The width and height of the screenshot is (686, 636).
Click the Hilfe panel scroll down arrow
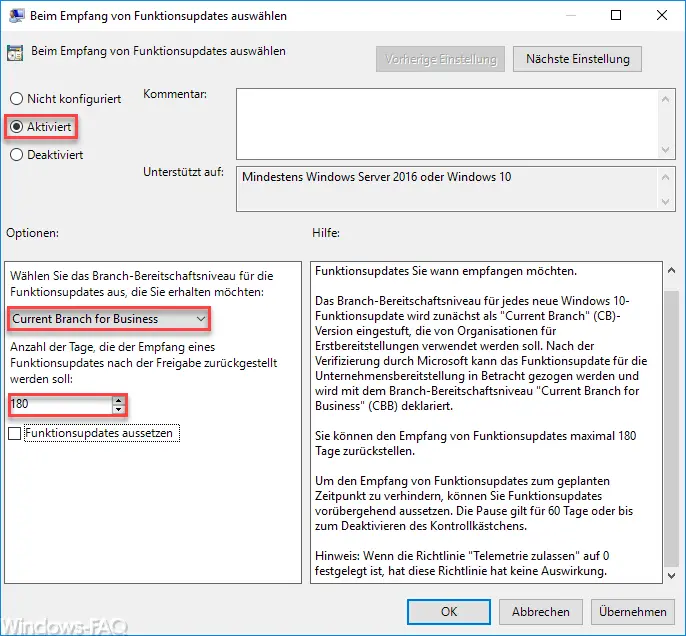point(671,576)
